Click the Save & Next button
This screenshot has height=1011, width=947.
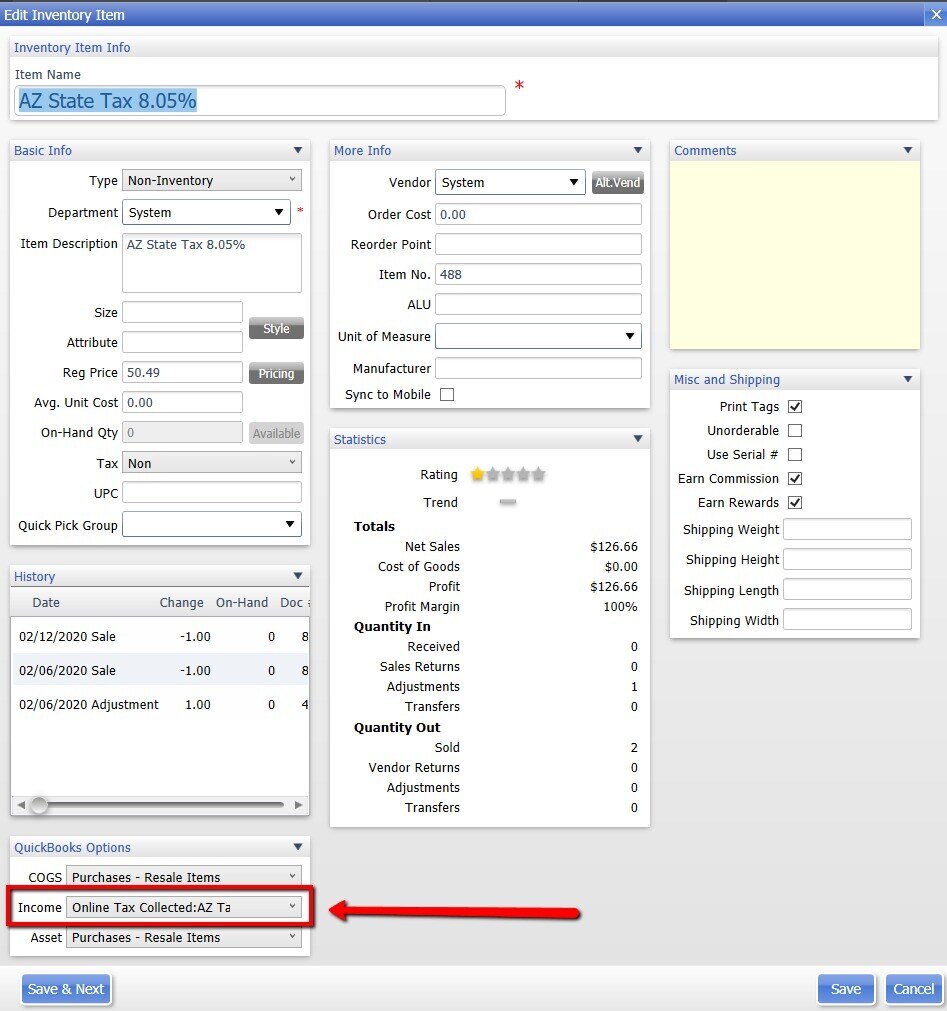(66, 989)
